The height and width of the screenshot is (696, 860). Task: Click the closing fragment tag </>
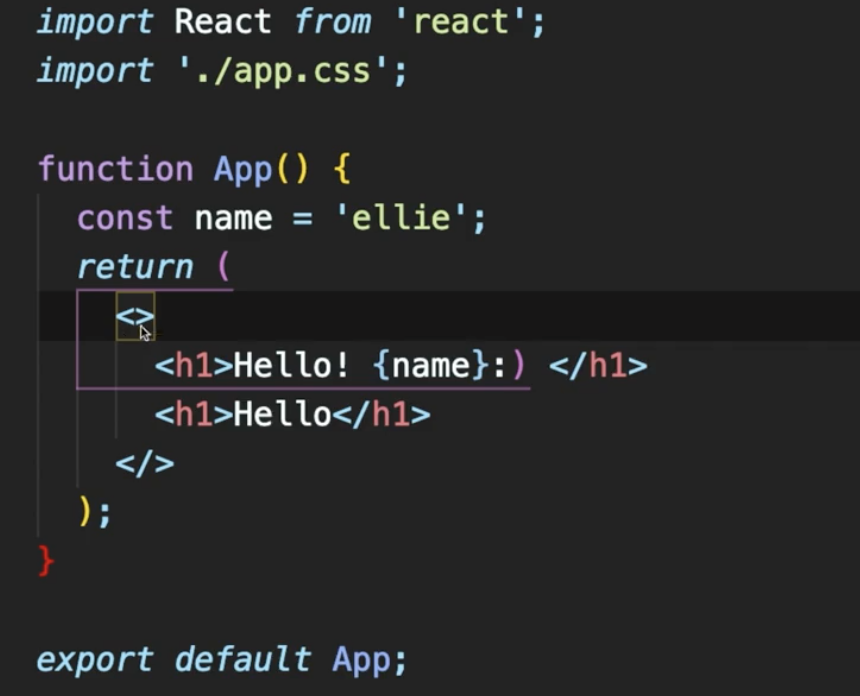pyautogui.click(x=145, y=463)
